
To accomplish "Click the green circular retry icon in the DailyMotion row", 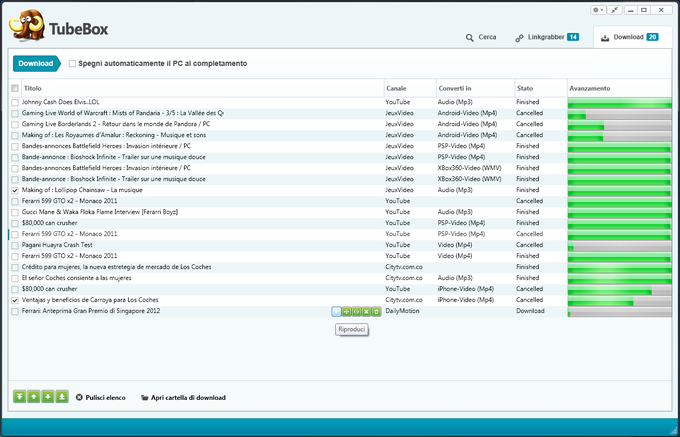I will pyautogui.click(x=356, y=311).
